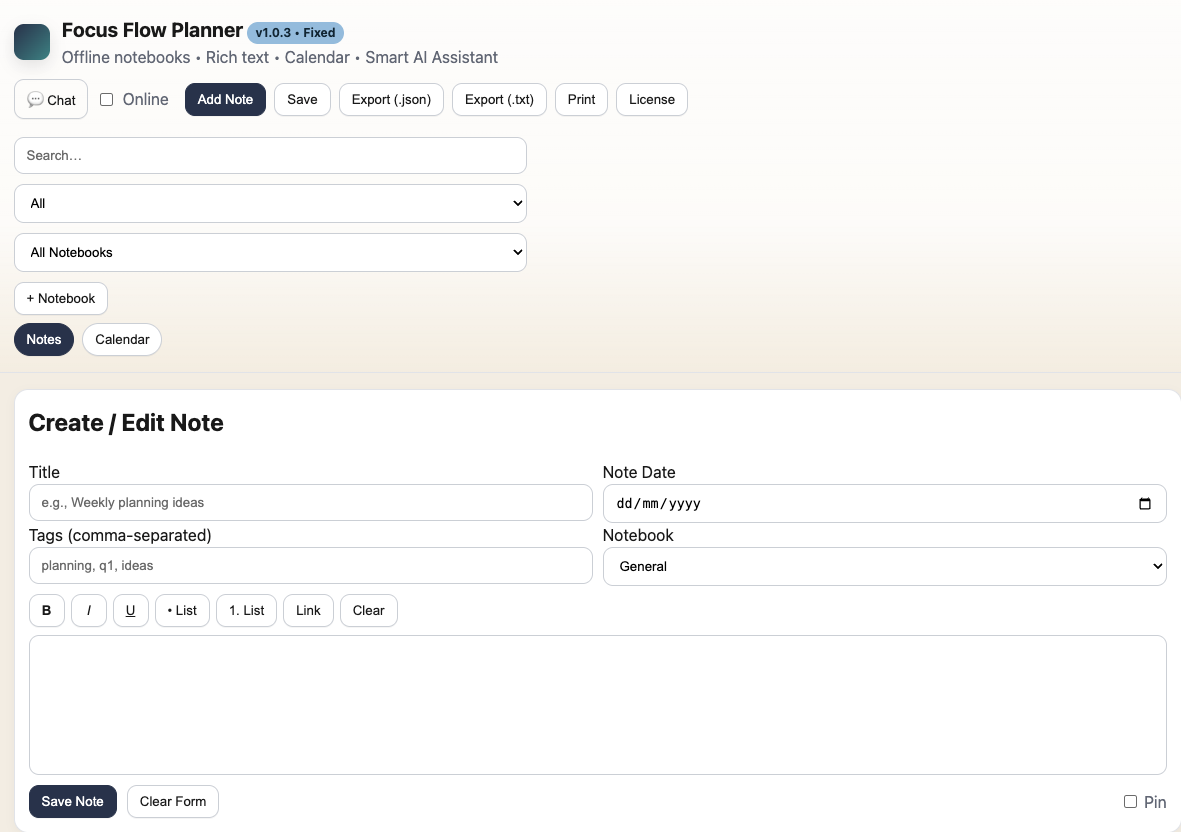1181x832 pixels.
Task: Click the Save Note button
Action: coord(72,801)
